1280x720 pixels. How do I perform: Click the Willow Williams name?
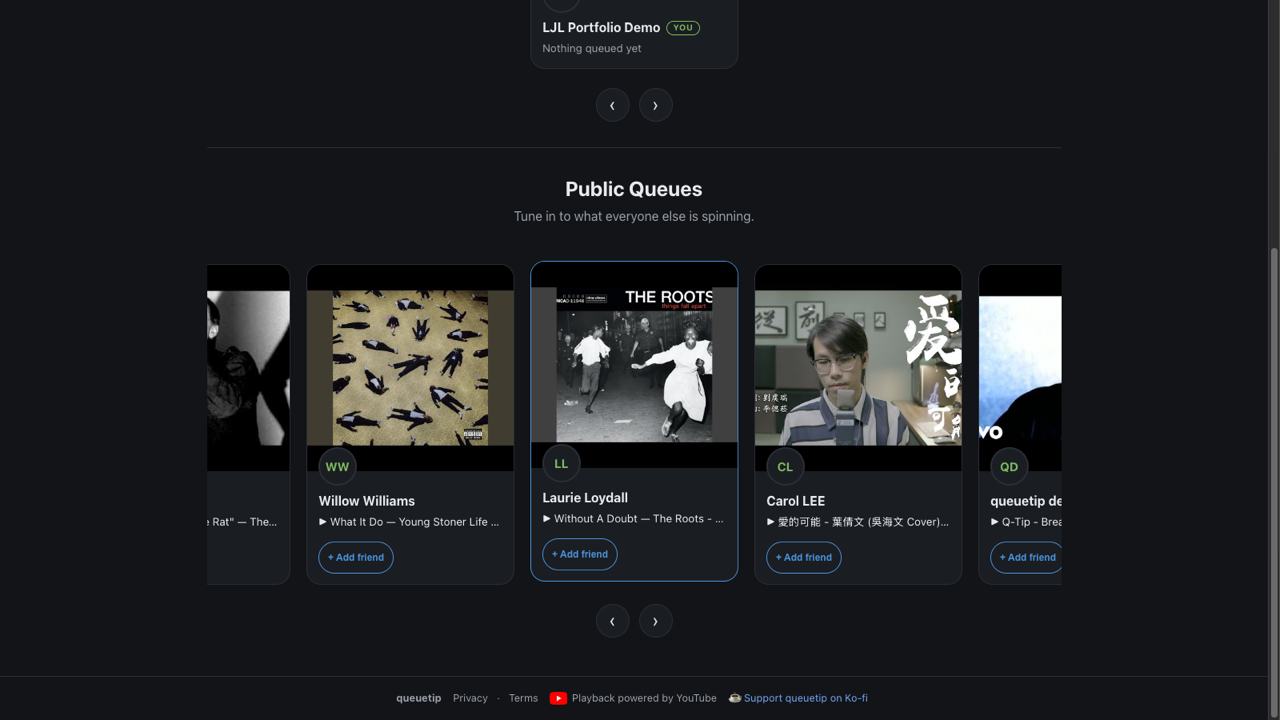(x=367, y=501)
